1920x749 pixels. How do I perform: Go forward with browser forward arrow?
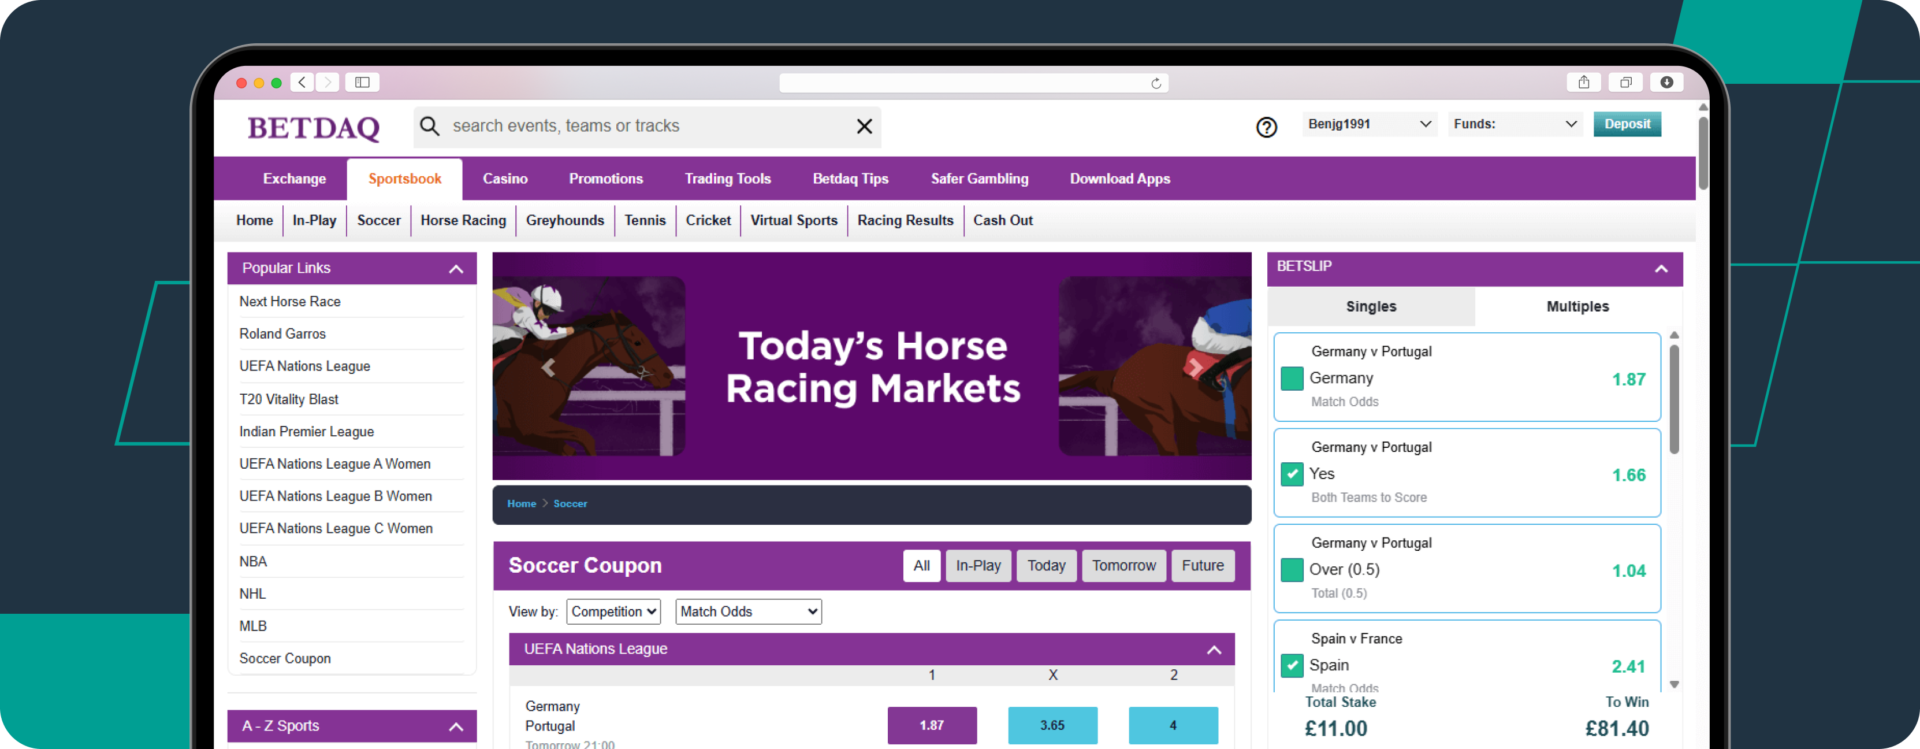point(327,82)
